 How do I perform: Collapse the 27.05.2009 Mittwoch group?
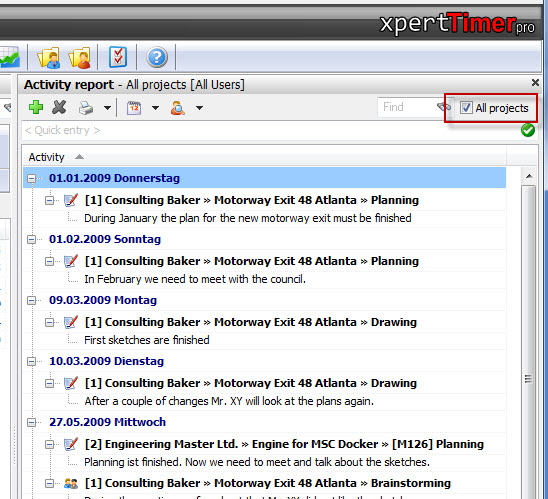tap(31, 422)
